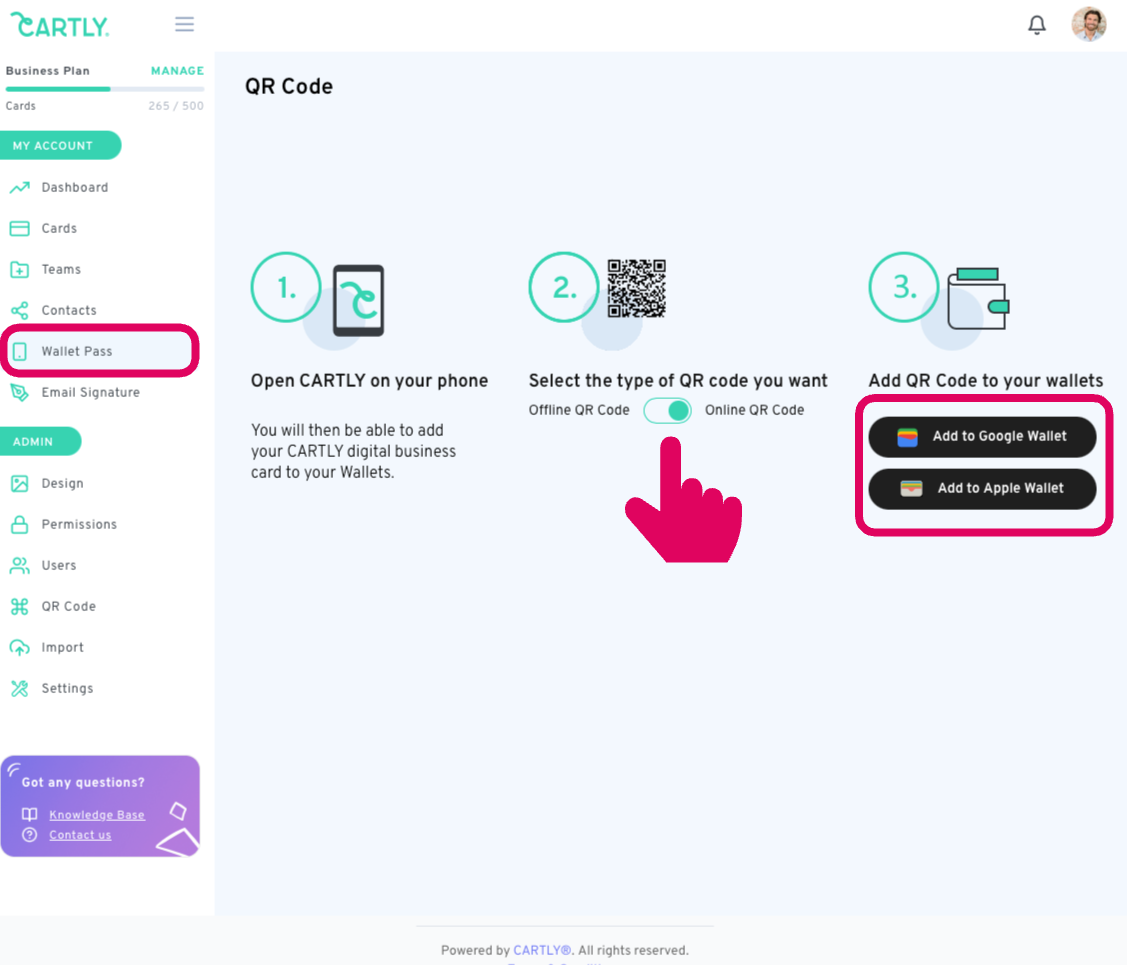The height and width of the screenshot is (965, 1127).
Task: Click the 'Business Plan' label
Action: (47, 70)
